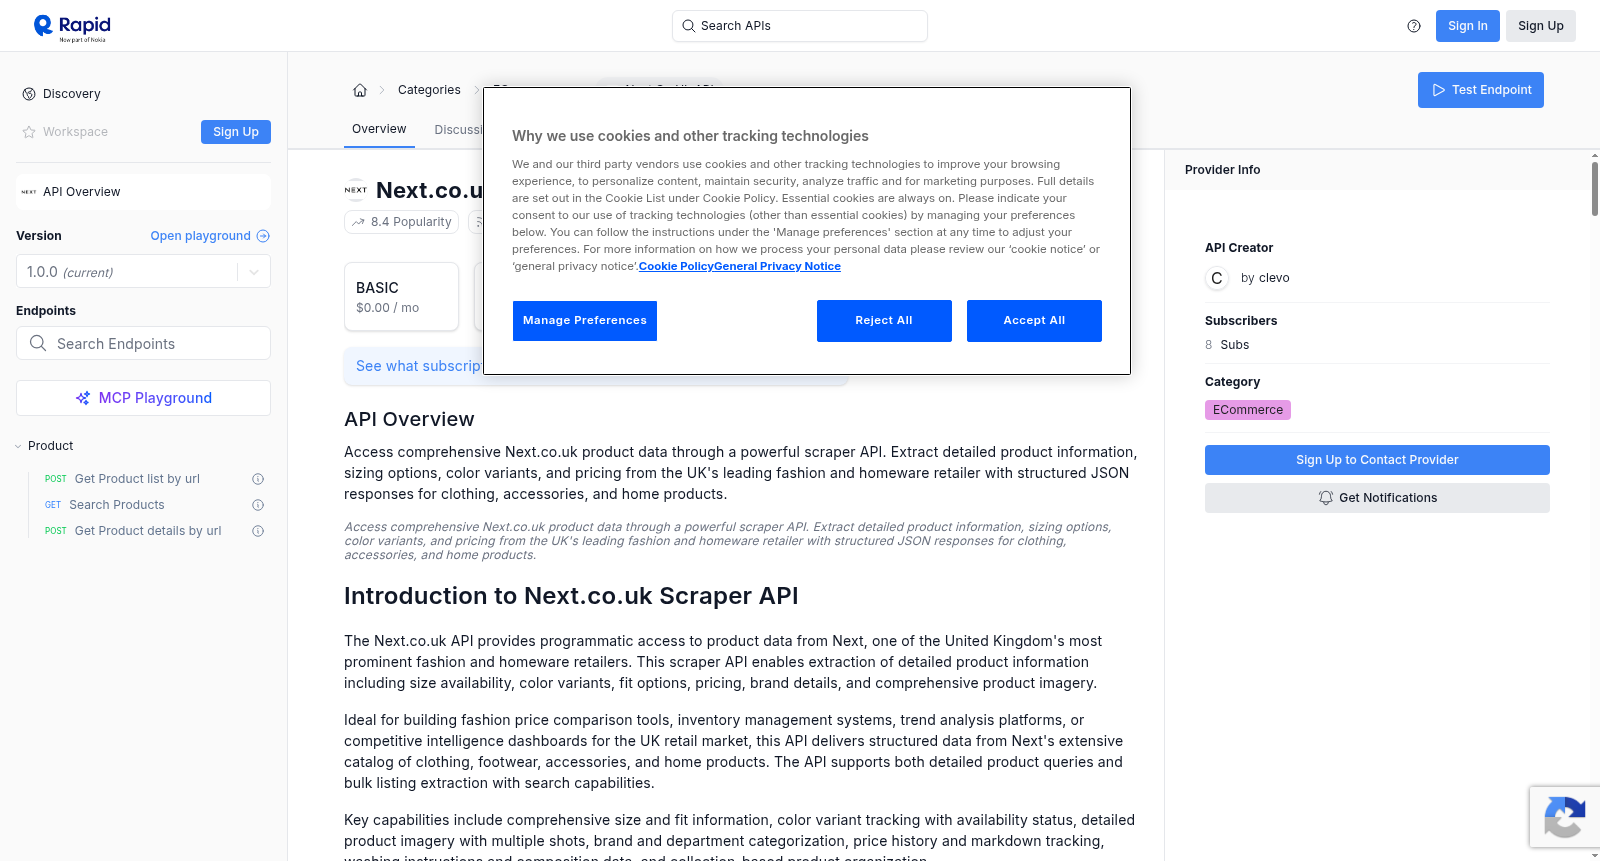Screen dimensions: 1600x861
Task: Click Sign Up to Contact Provider
Action: (1377, 460)
